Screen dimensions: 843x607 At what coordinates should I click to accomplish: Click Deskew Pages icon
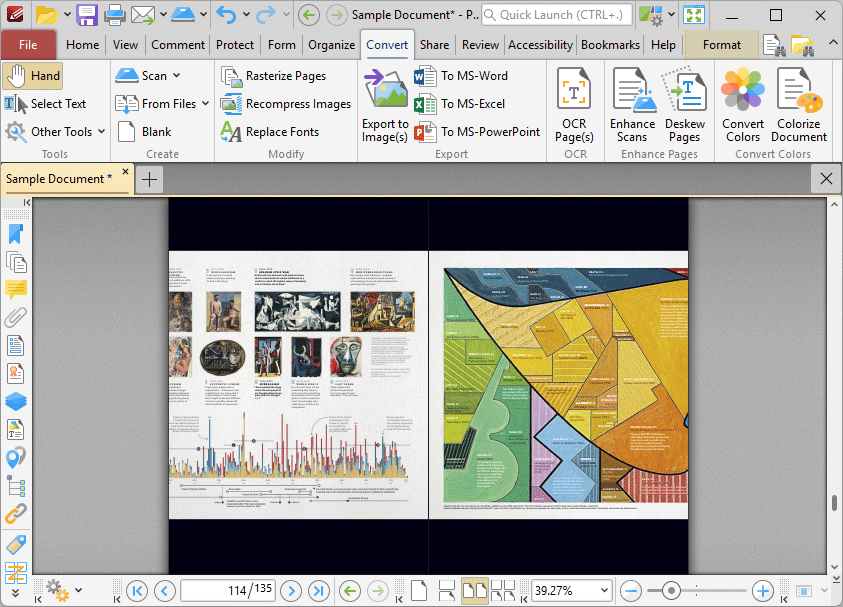684,105
